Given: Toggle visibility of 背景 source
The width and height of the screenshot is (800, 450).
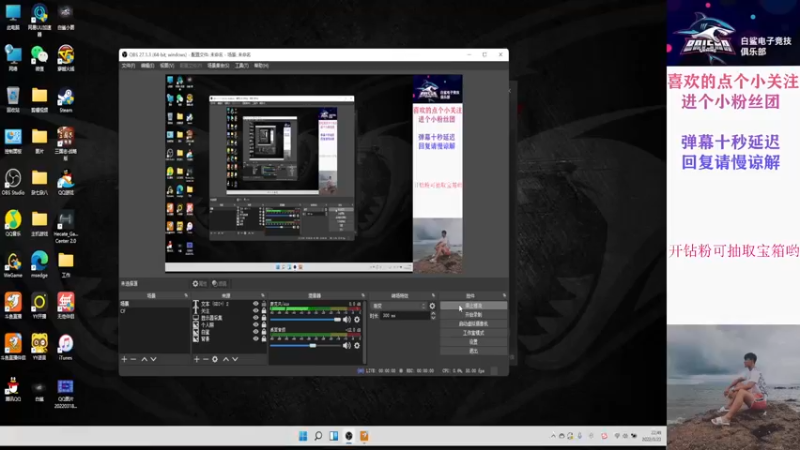Looking at the screenshot, I should tap(256, 339).
